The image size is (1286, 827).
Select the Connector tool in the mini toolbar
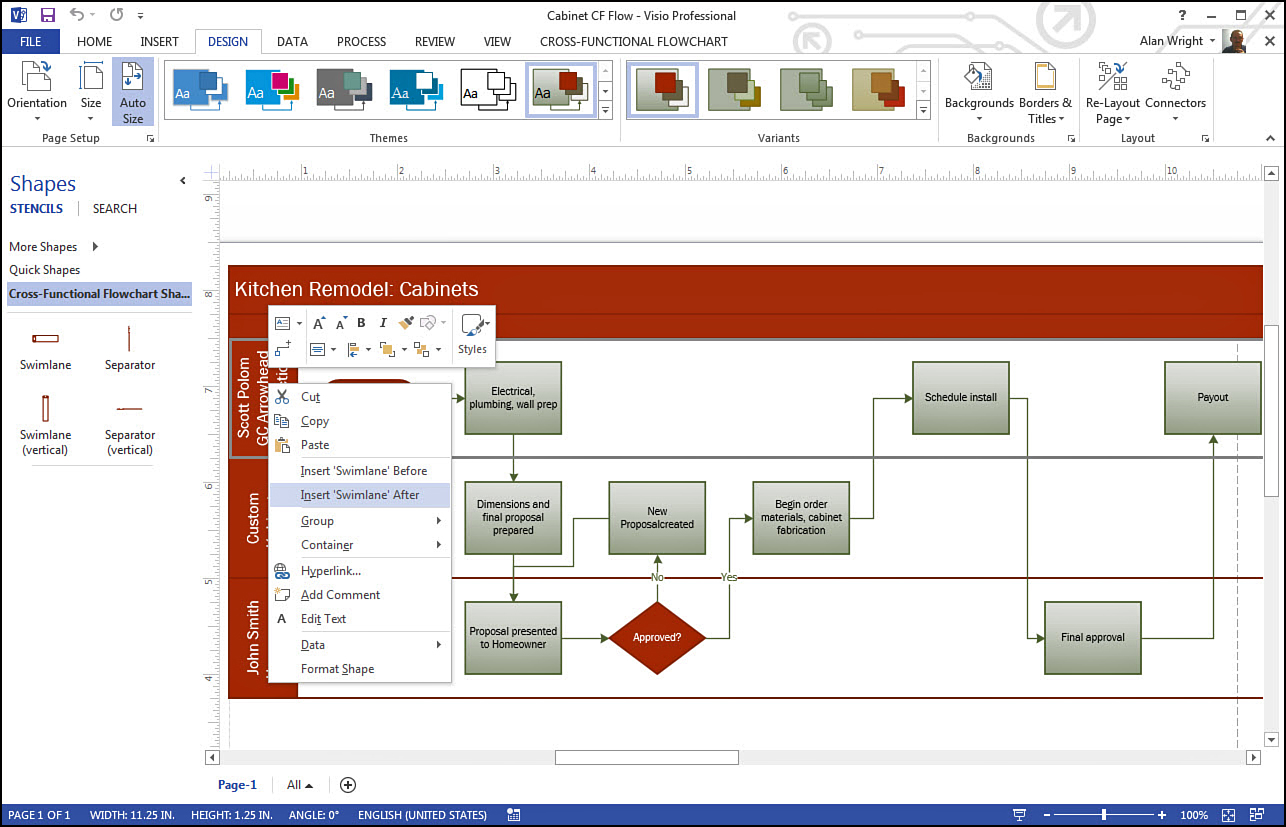(x=283, y=349)
